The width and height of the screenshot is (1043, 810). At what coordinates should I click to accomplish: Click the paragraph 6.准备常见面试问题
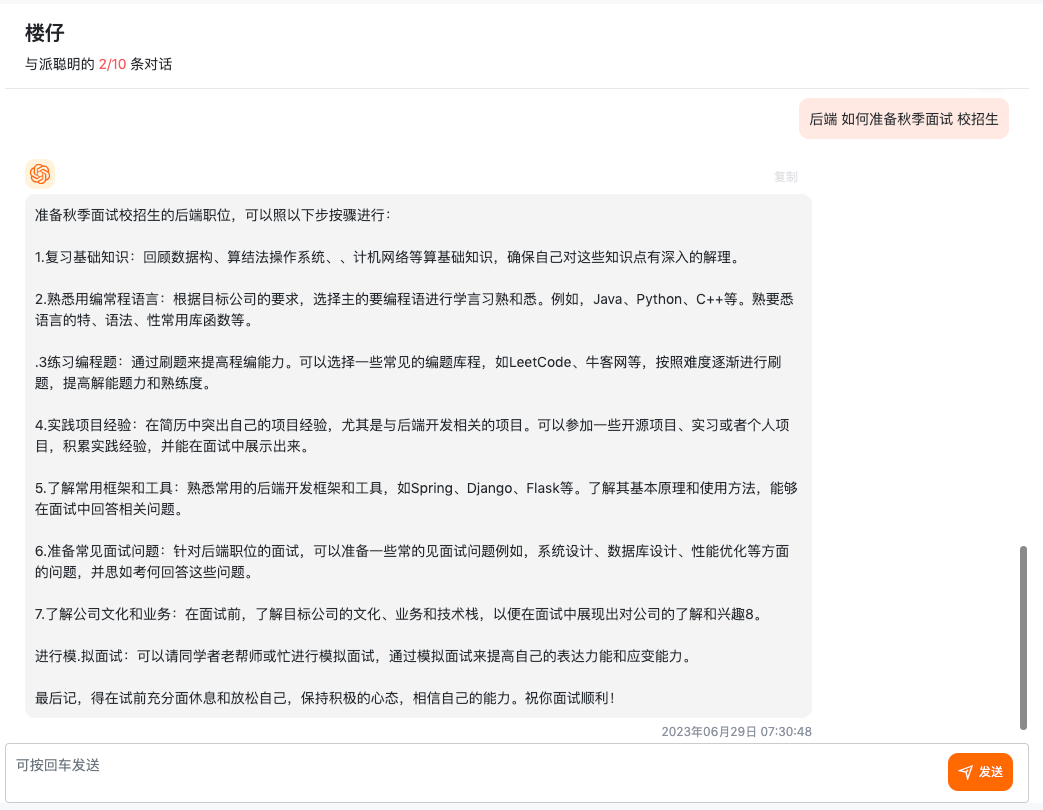click(x=412, y=561)
